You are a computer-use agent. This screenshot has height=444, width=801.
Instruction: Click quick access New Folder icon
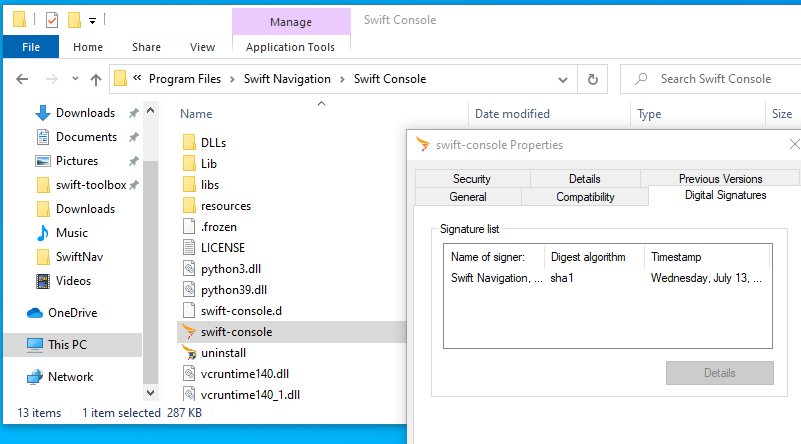tap(74, 20)
